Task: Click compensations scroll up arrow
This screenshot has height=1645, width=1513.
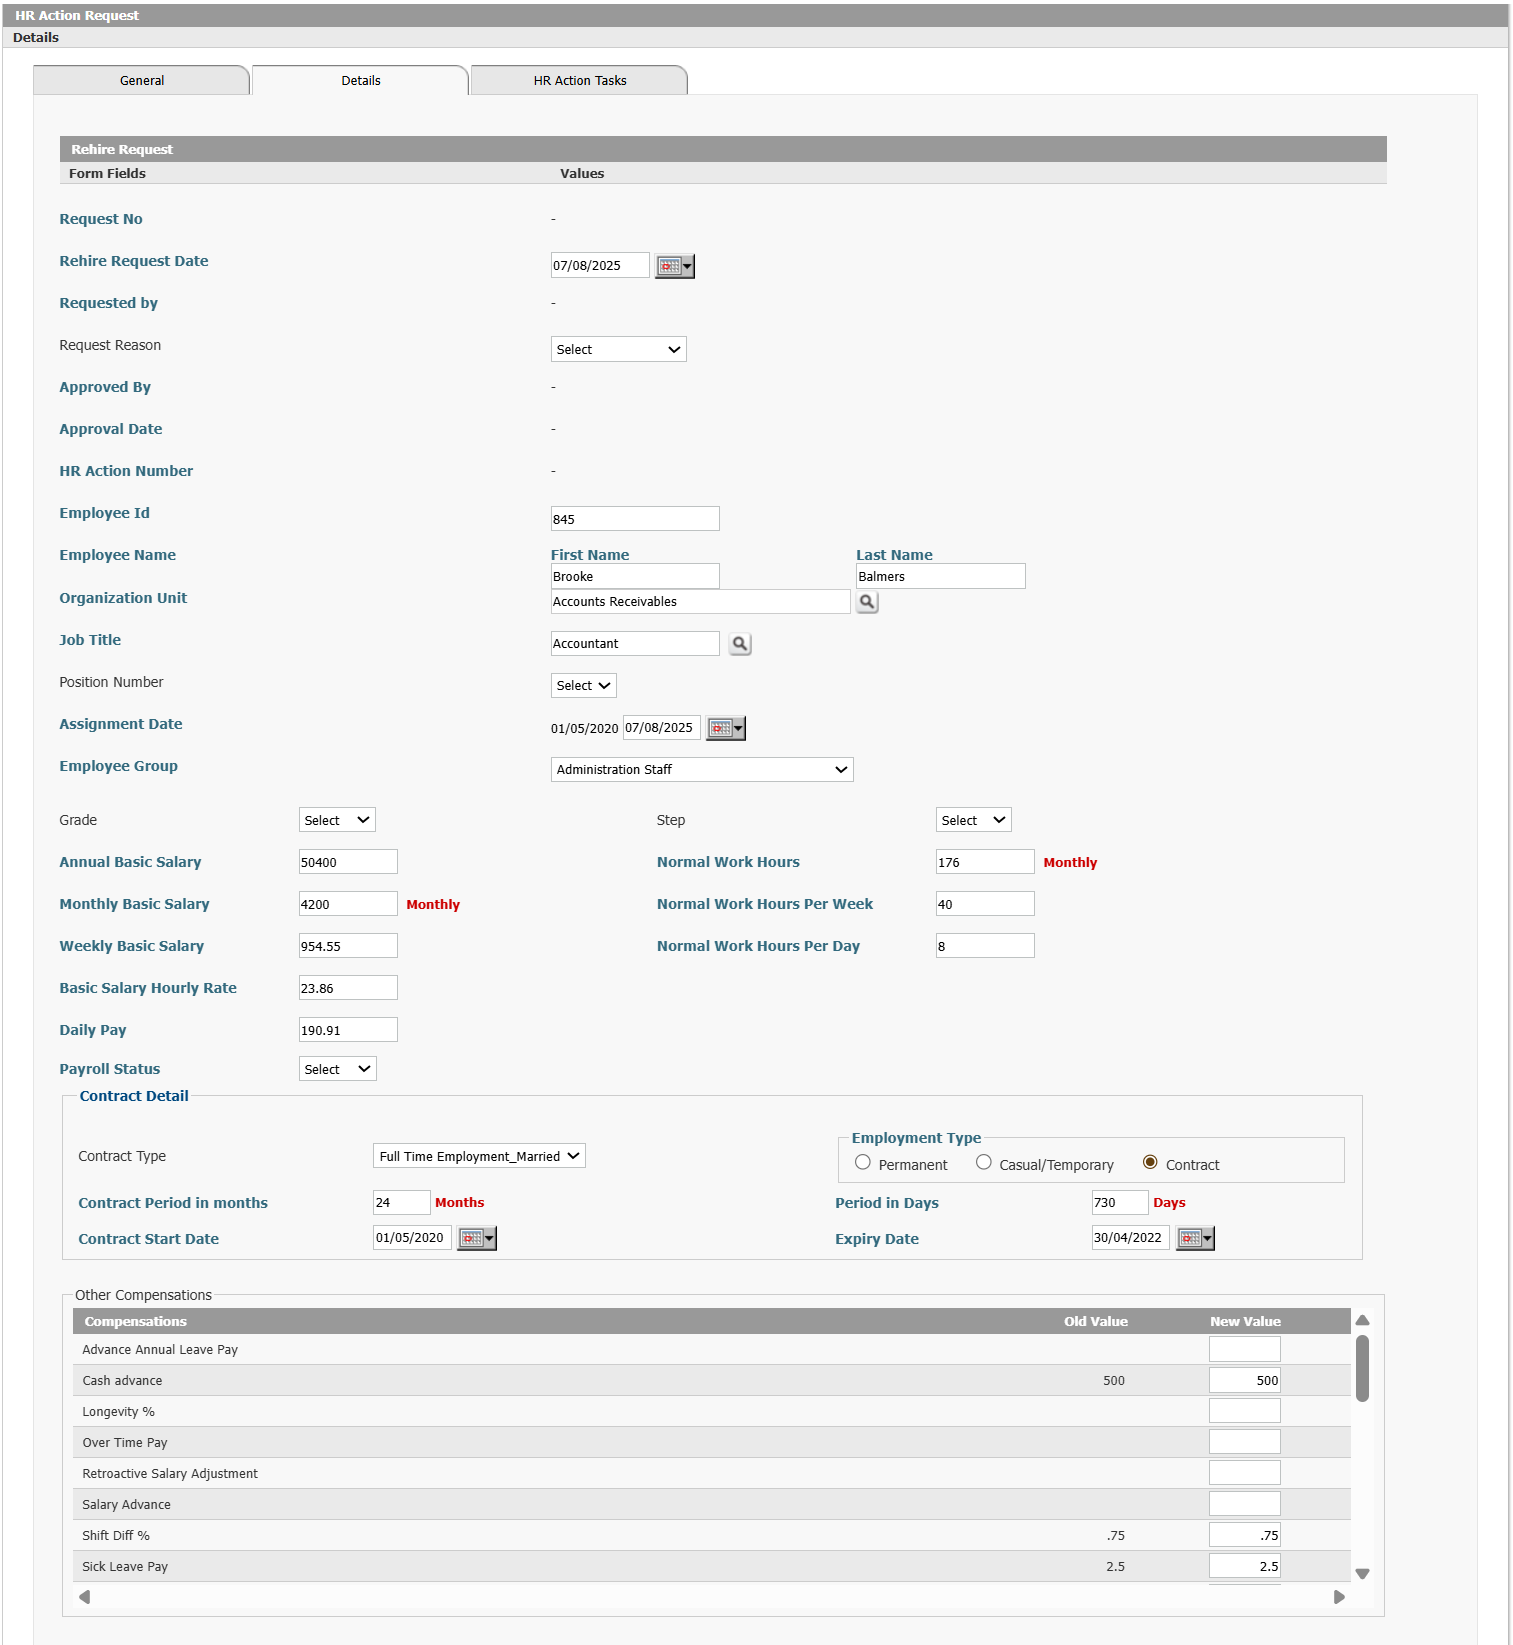Action: [x=1362, y=1321]
